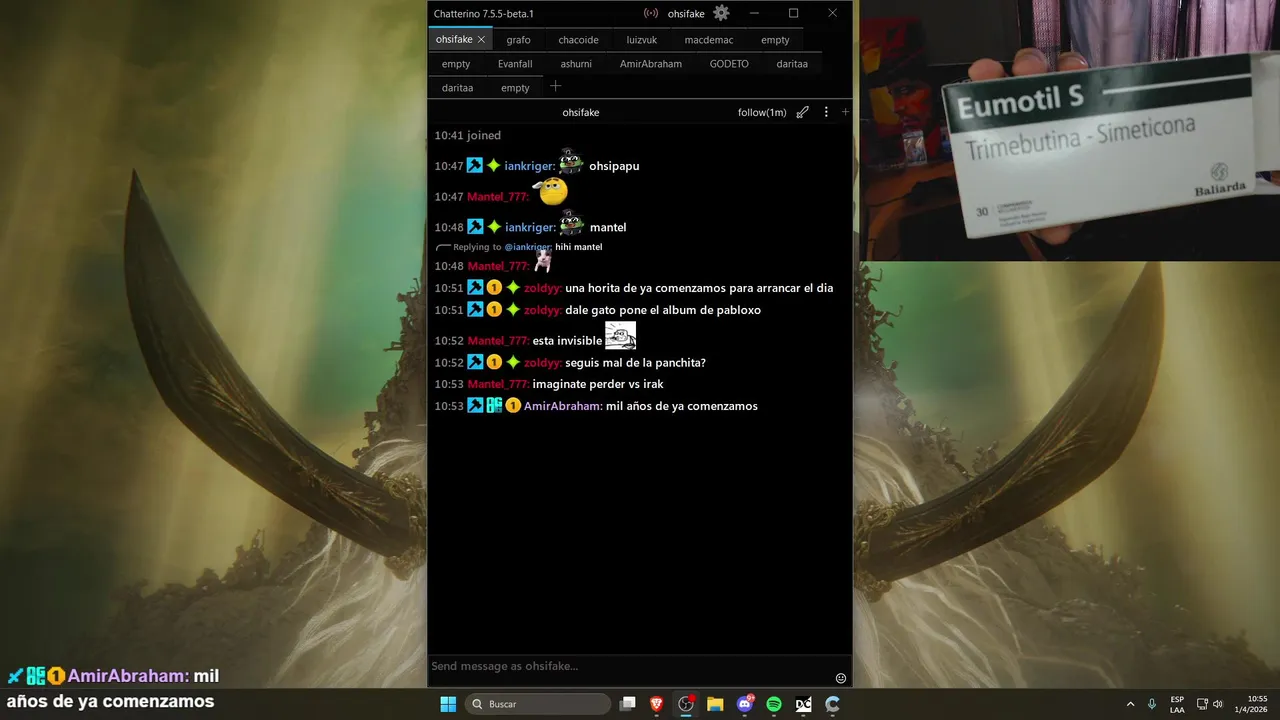The height and width of the screenshot is (720, 1280).
Task: Add a new tab with the plus button
Action: 556,86
